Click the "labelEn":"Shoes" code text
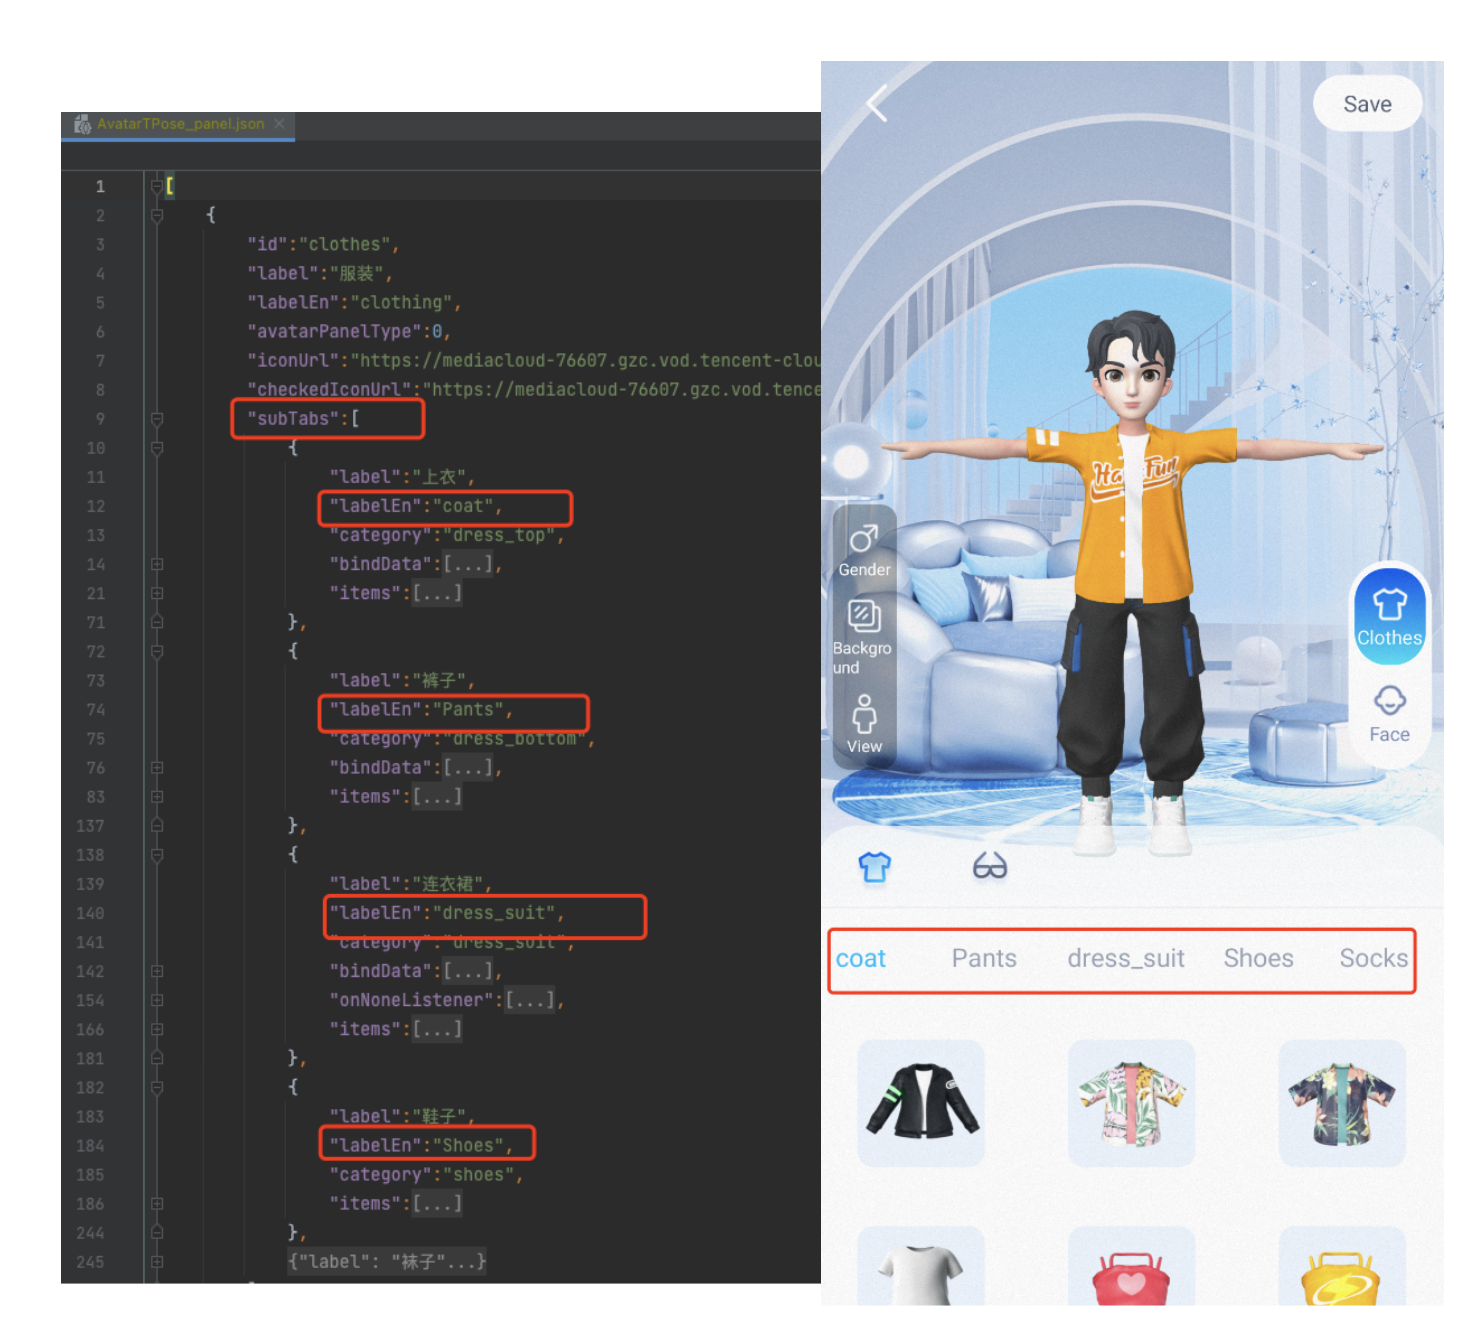This screenshot has width=1484, height=1342. (x=421, y=1146)
